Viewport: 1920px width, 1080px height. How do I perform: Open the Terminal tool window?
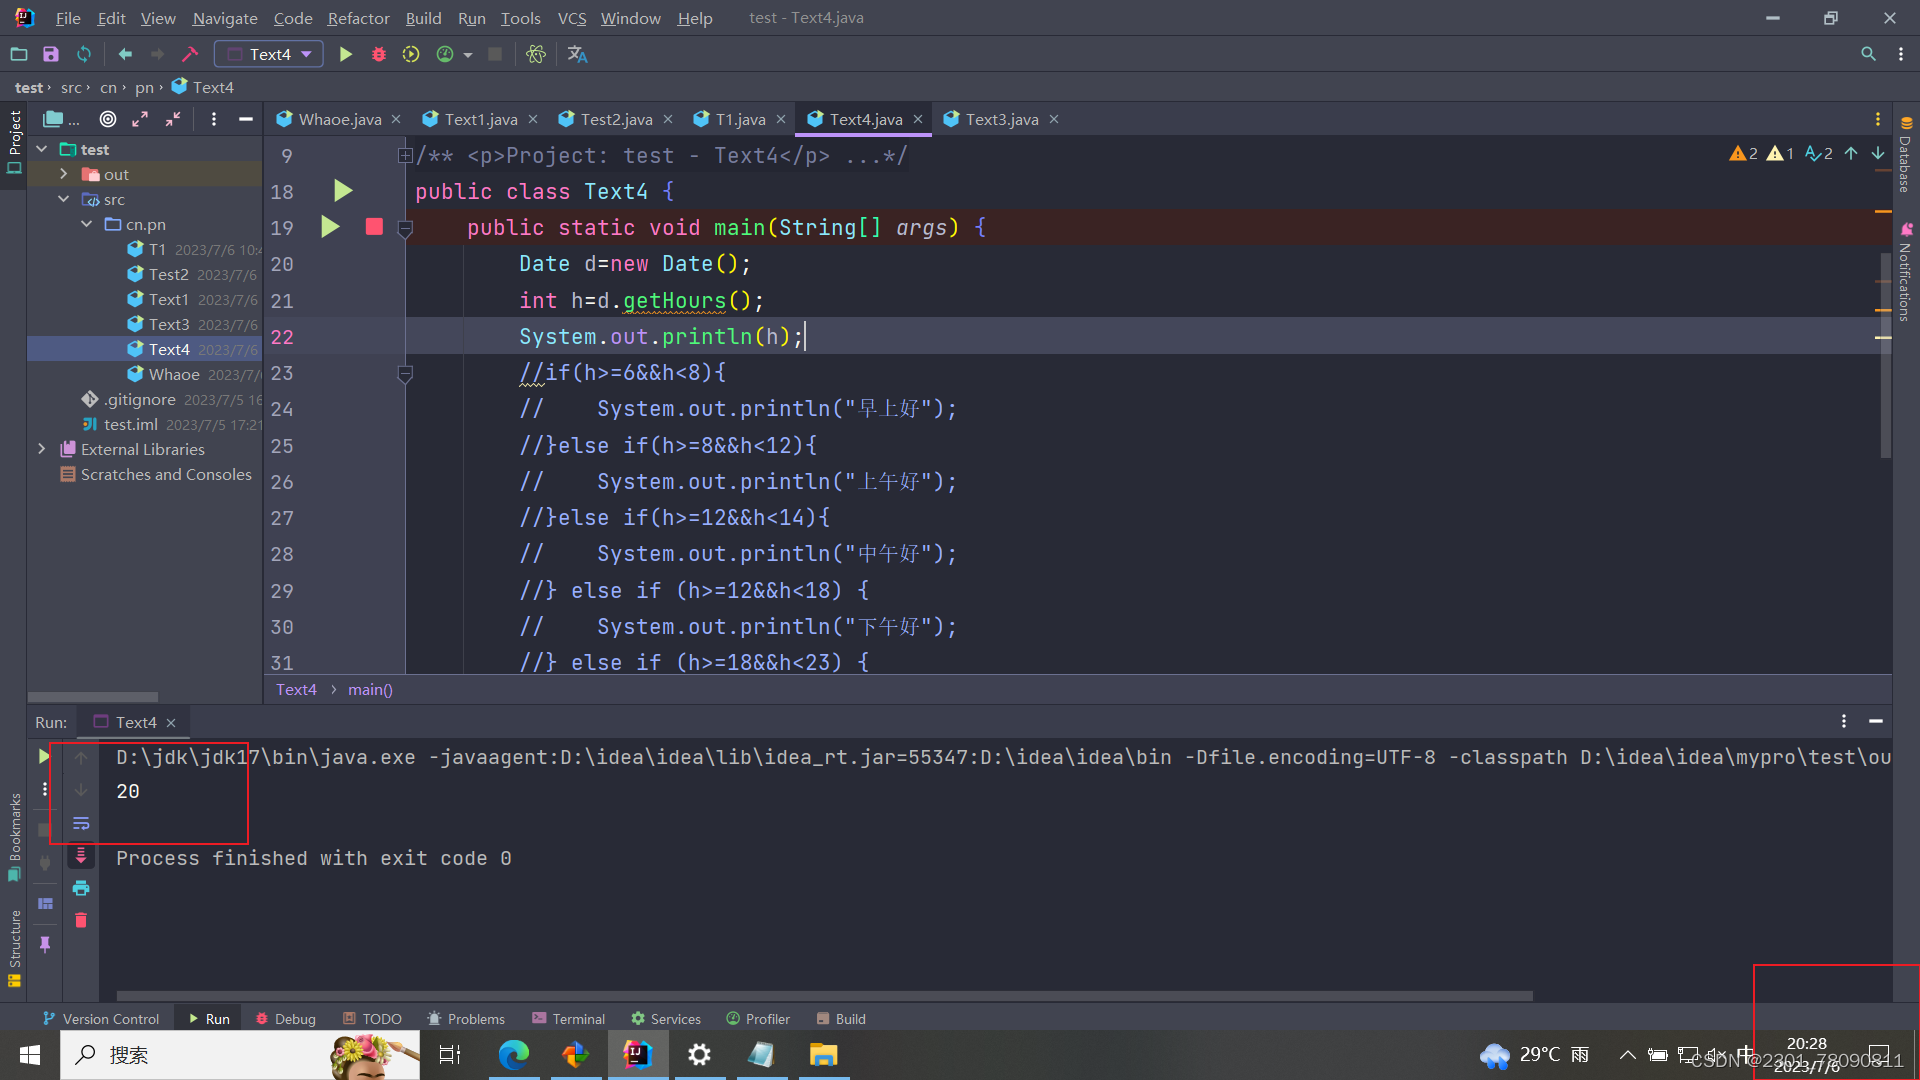(x=568, y=1018)
